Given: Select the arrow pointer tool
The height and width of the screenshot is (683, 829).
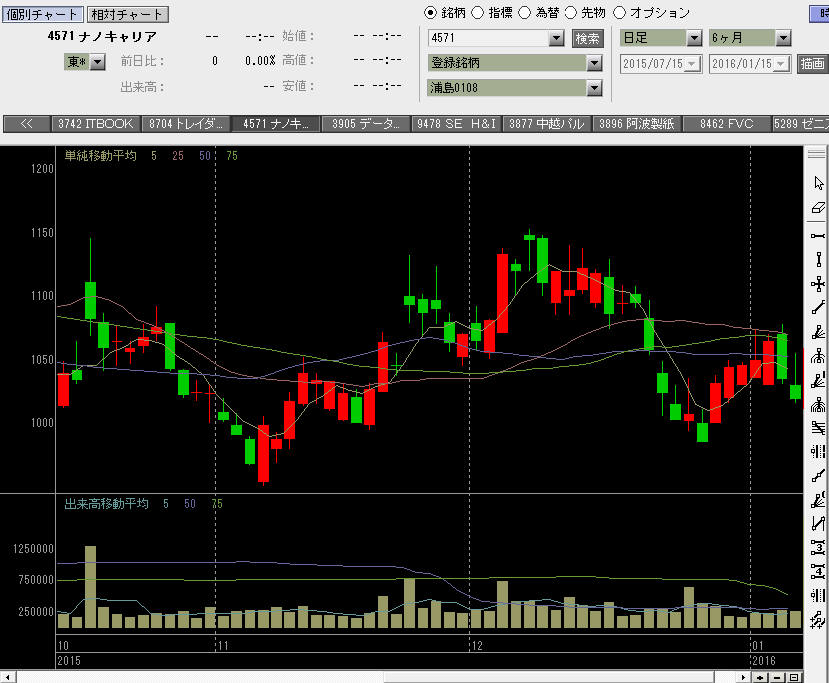Looking at the screenshot, I should (x=818, y=183).
